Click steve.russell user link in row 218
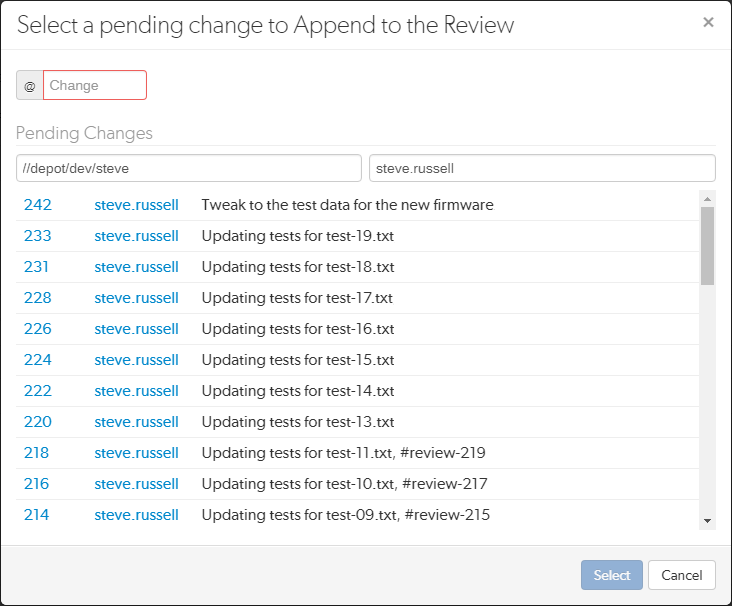This screenshot has width=732, height=606. coord(136,452)
